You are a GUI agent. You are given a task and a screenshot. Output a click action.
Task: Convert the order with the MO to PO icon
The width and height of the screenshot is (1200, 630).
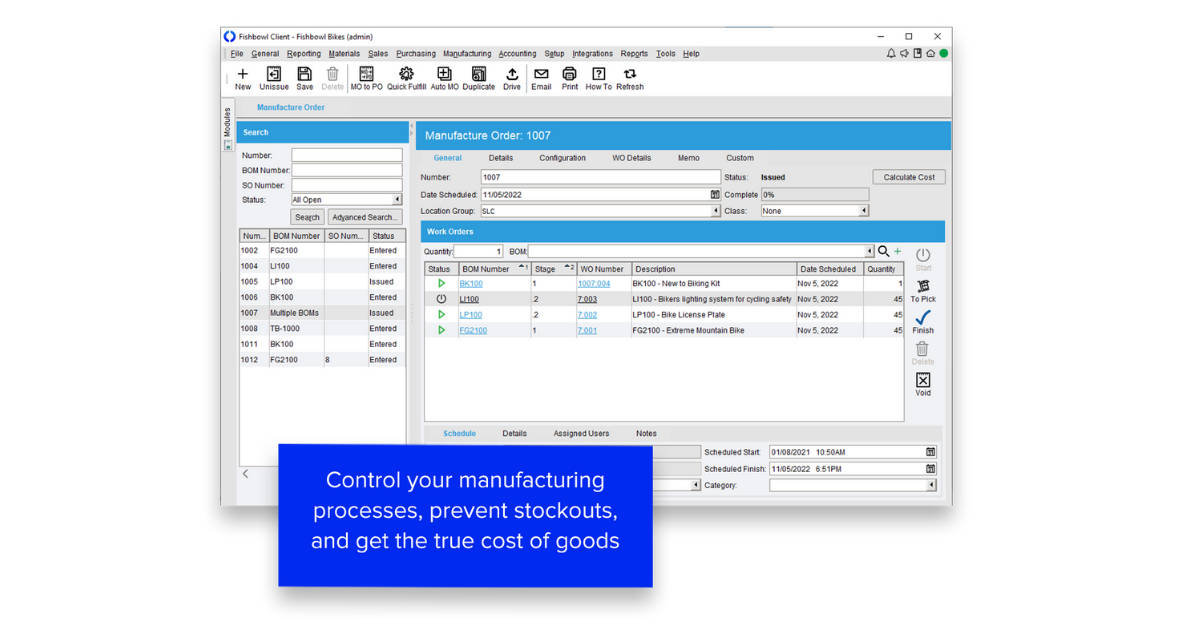[x=366, y=74]
